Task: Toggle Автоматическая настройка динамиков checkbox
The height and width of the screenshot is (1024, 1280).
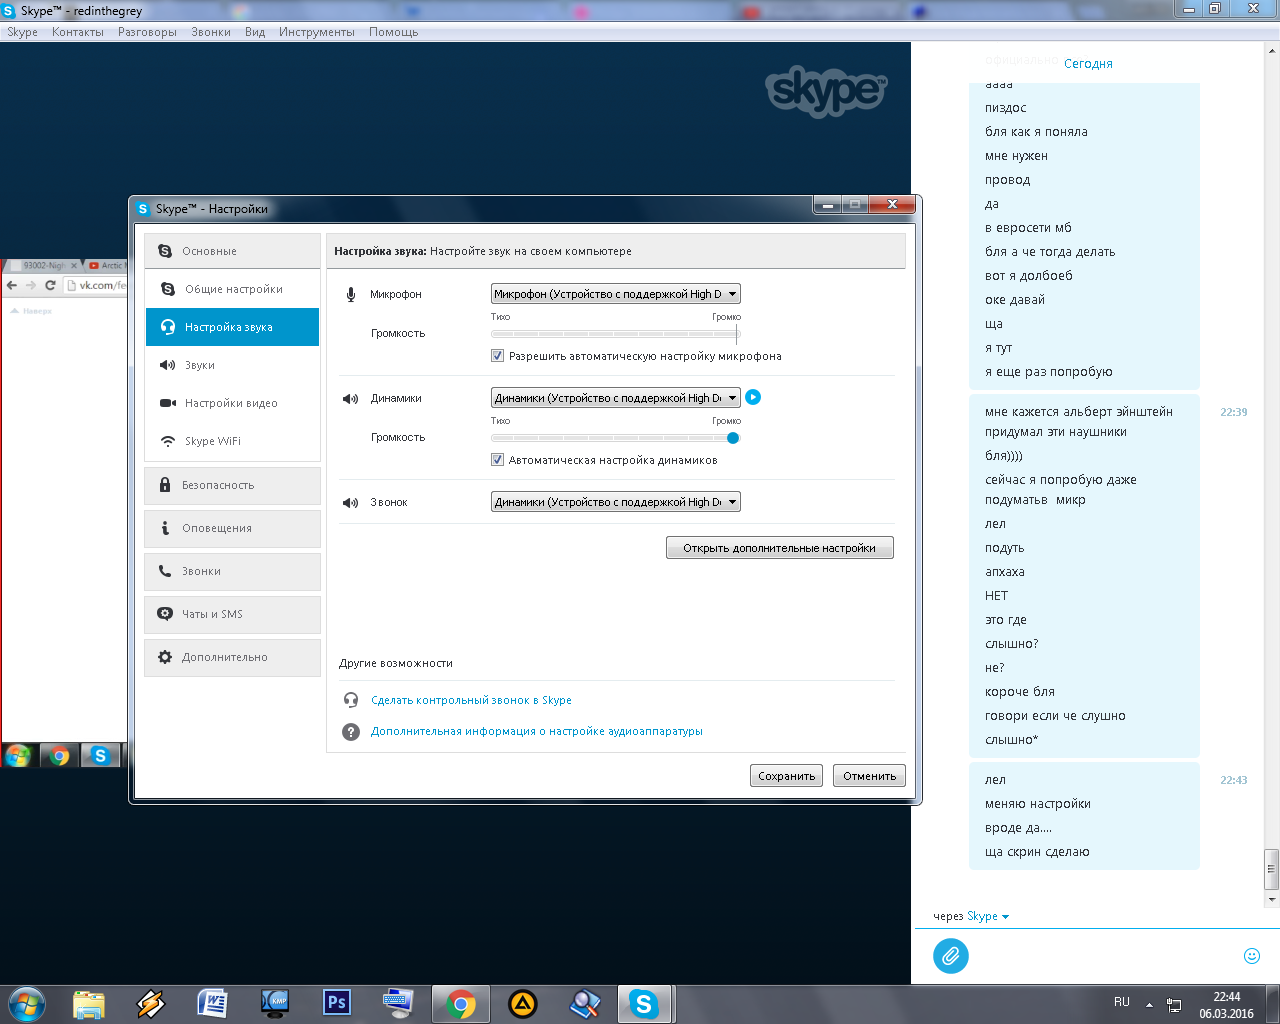Action: (x=497, y=460)
